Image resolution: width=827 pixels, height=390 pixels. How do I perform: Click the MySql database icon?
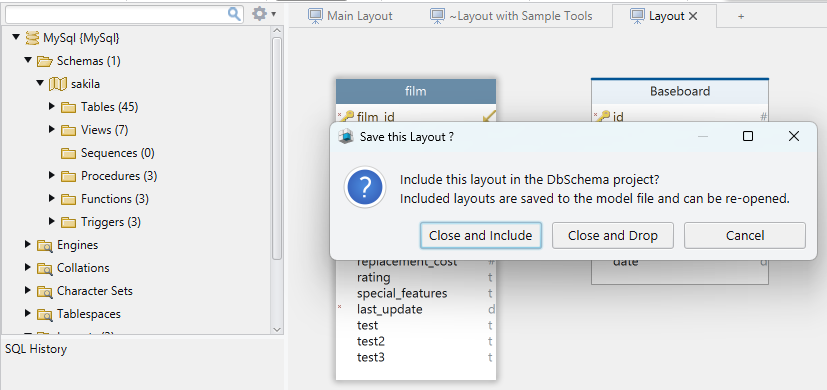[x=32, y=38]
